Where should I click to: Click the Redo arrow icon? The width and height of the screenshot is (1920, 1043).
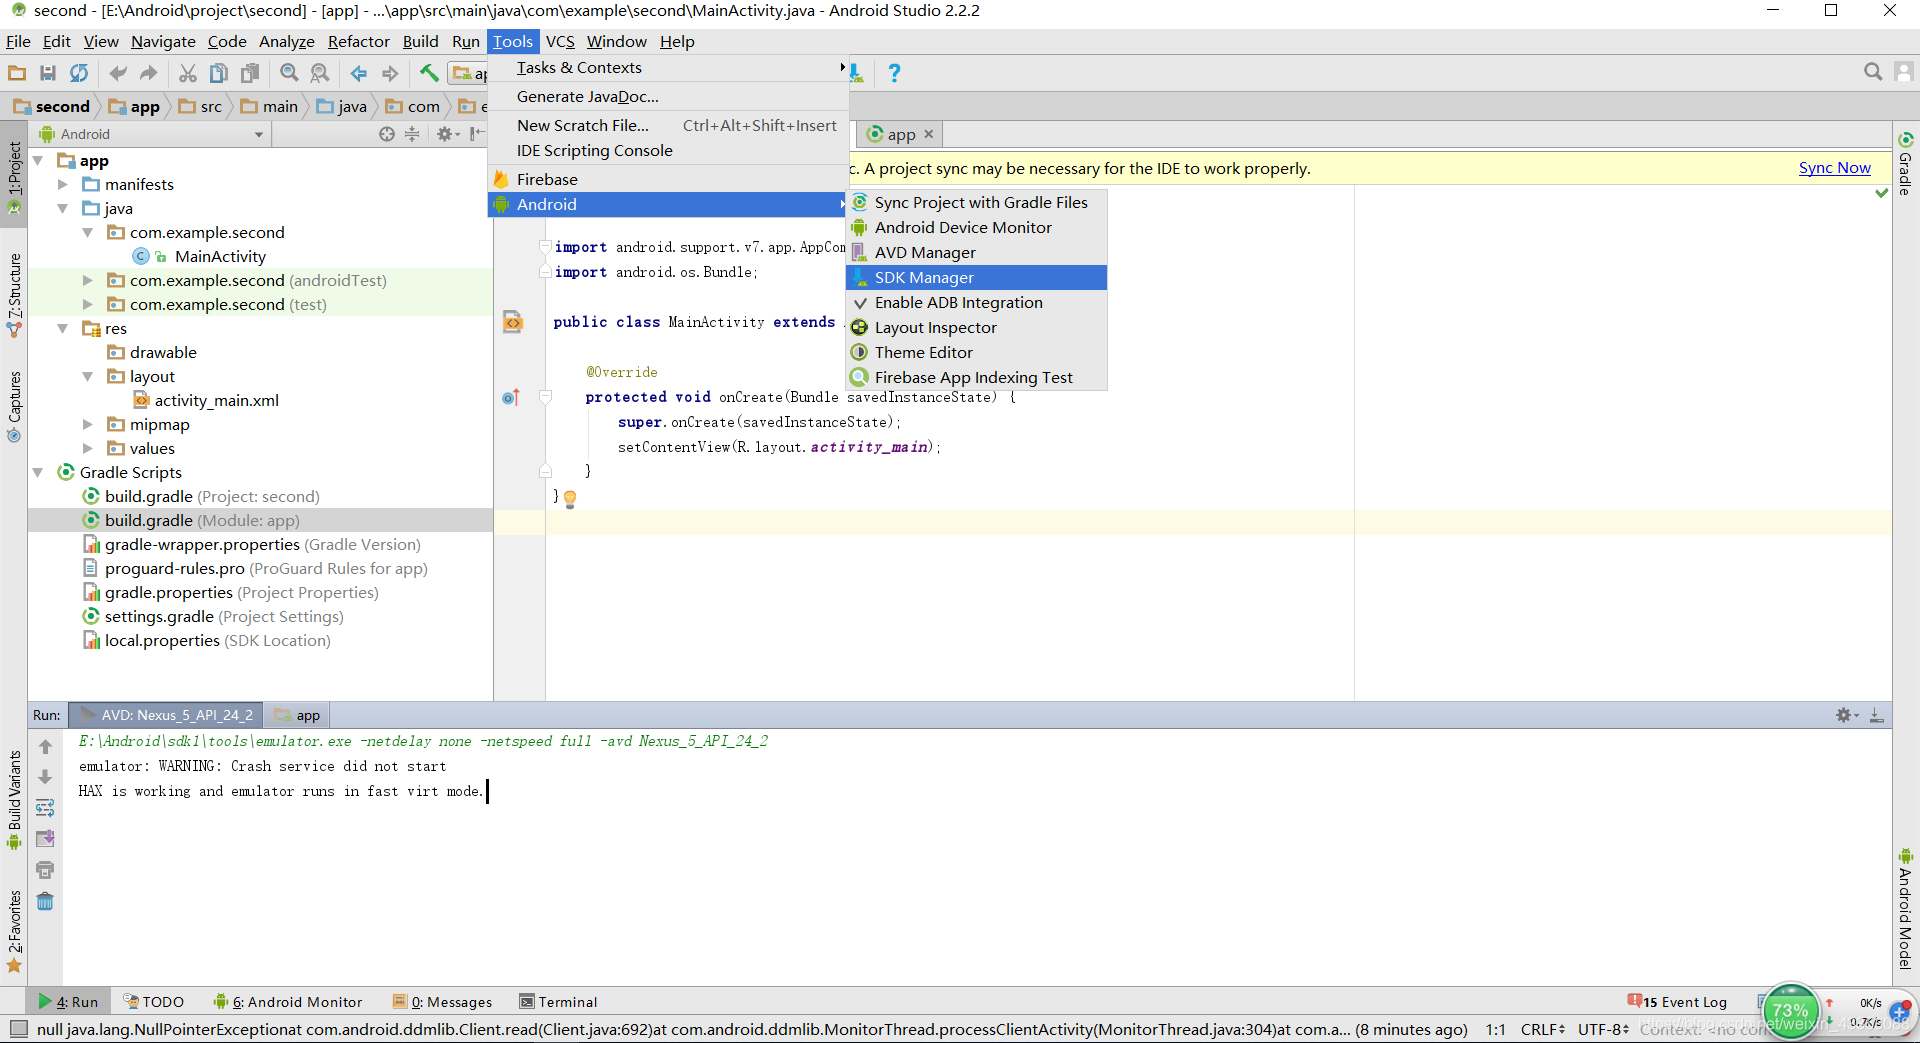[149, 73]
